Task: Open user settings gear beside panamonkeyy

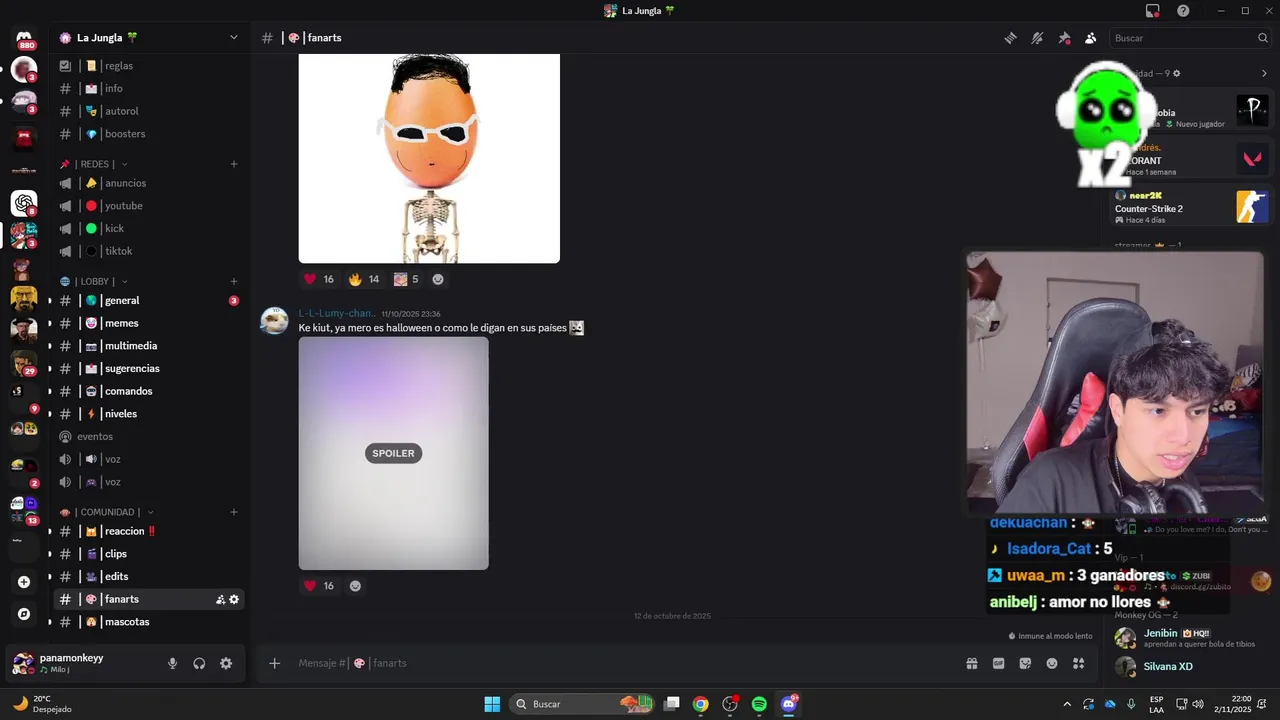Action: click(226, 663)
